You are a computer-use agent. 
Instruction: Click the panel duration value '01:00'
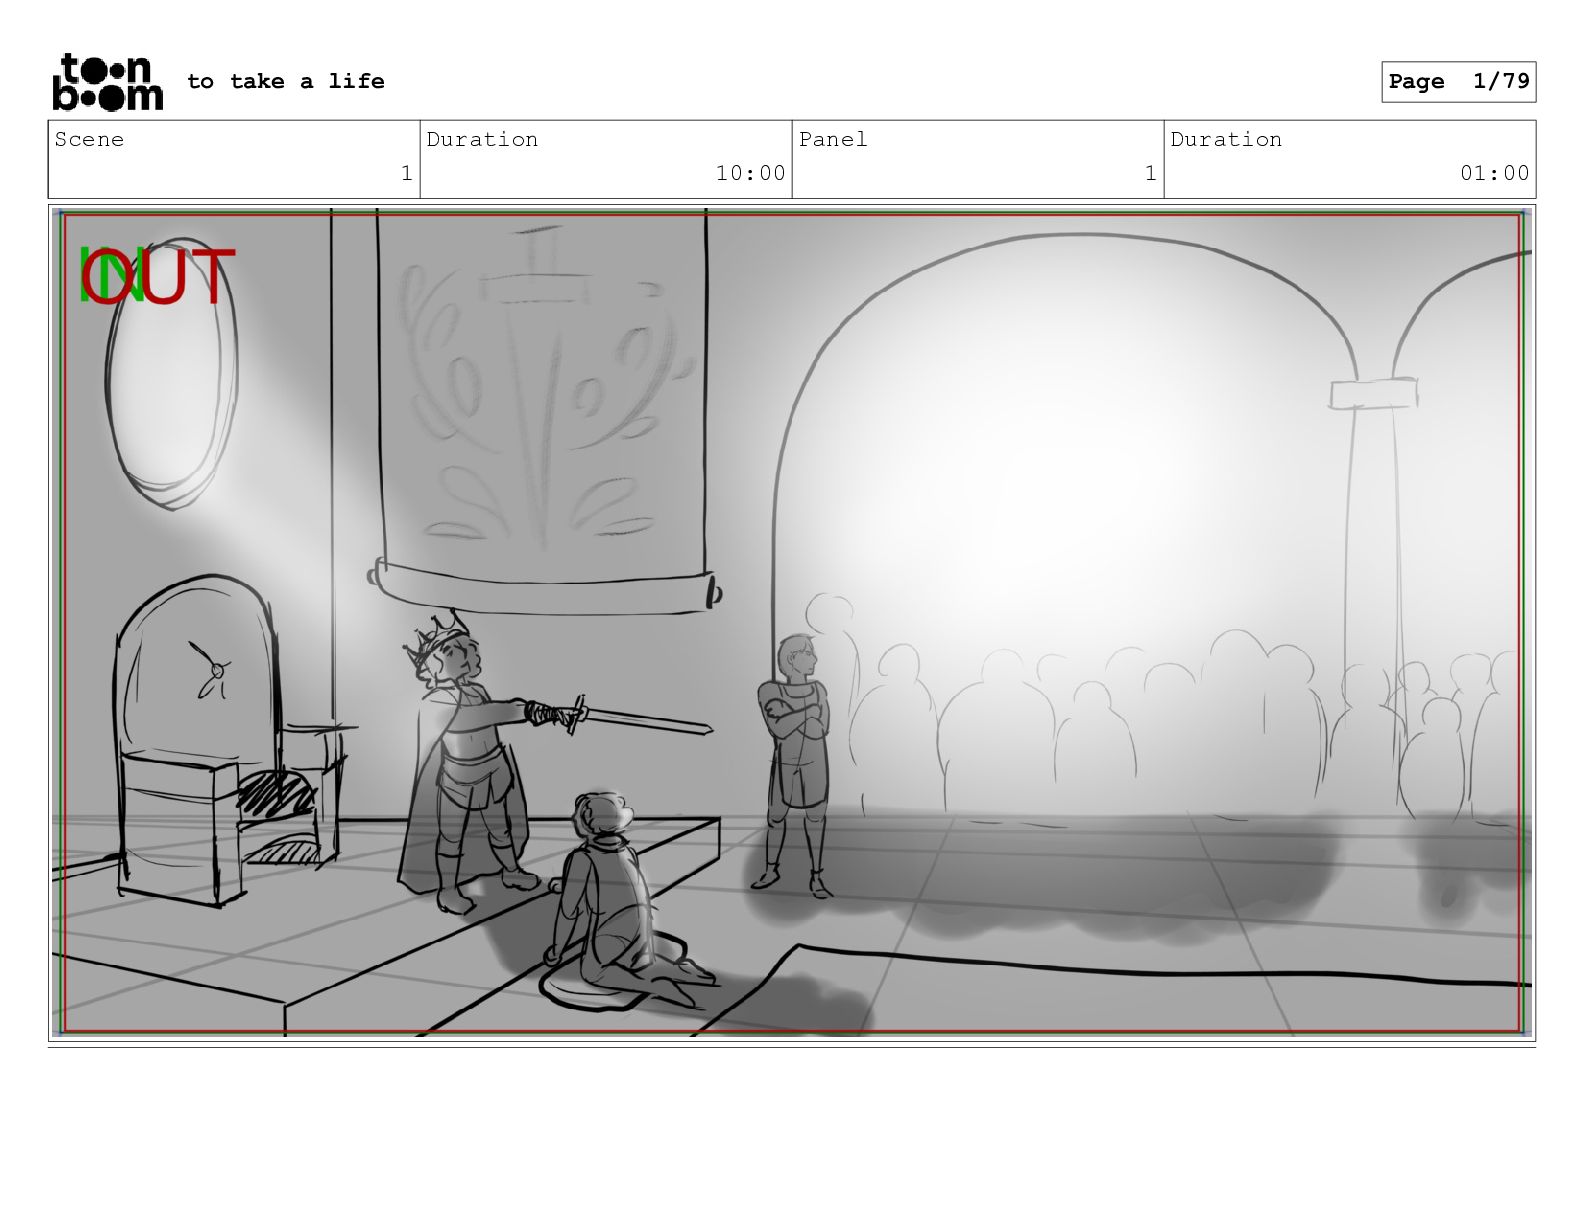1495,173
